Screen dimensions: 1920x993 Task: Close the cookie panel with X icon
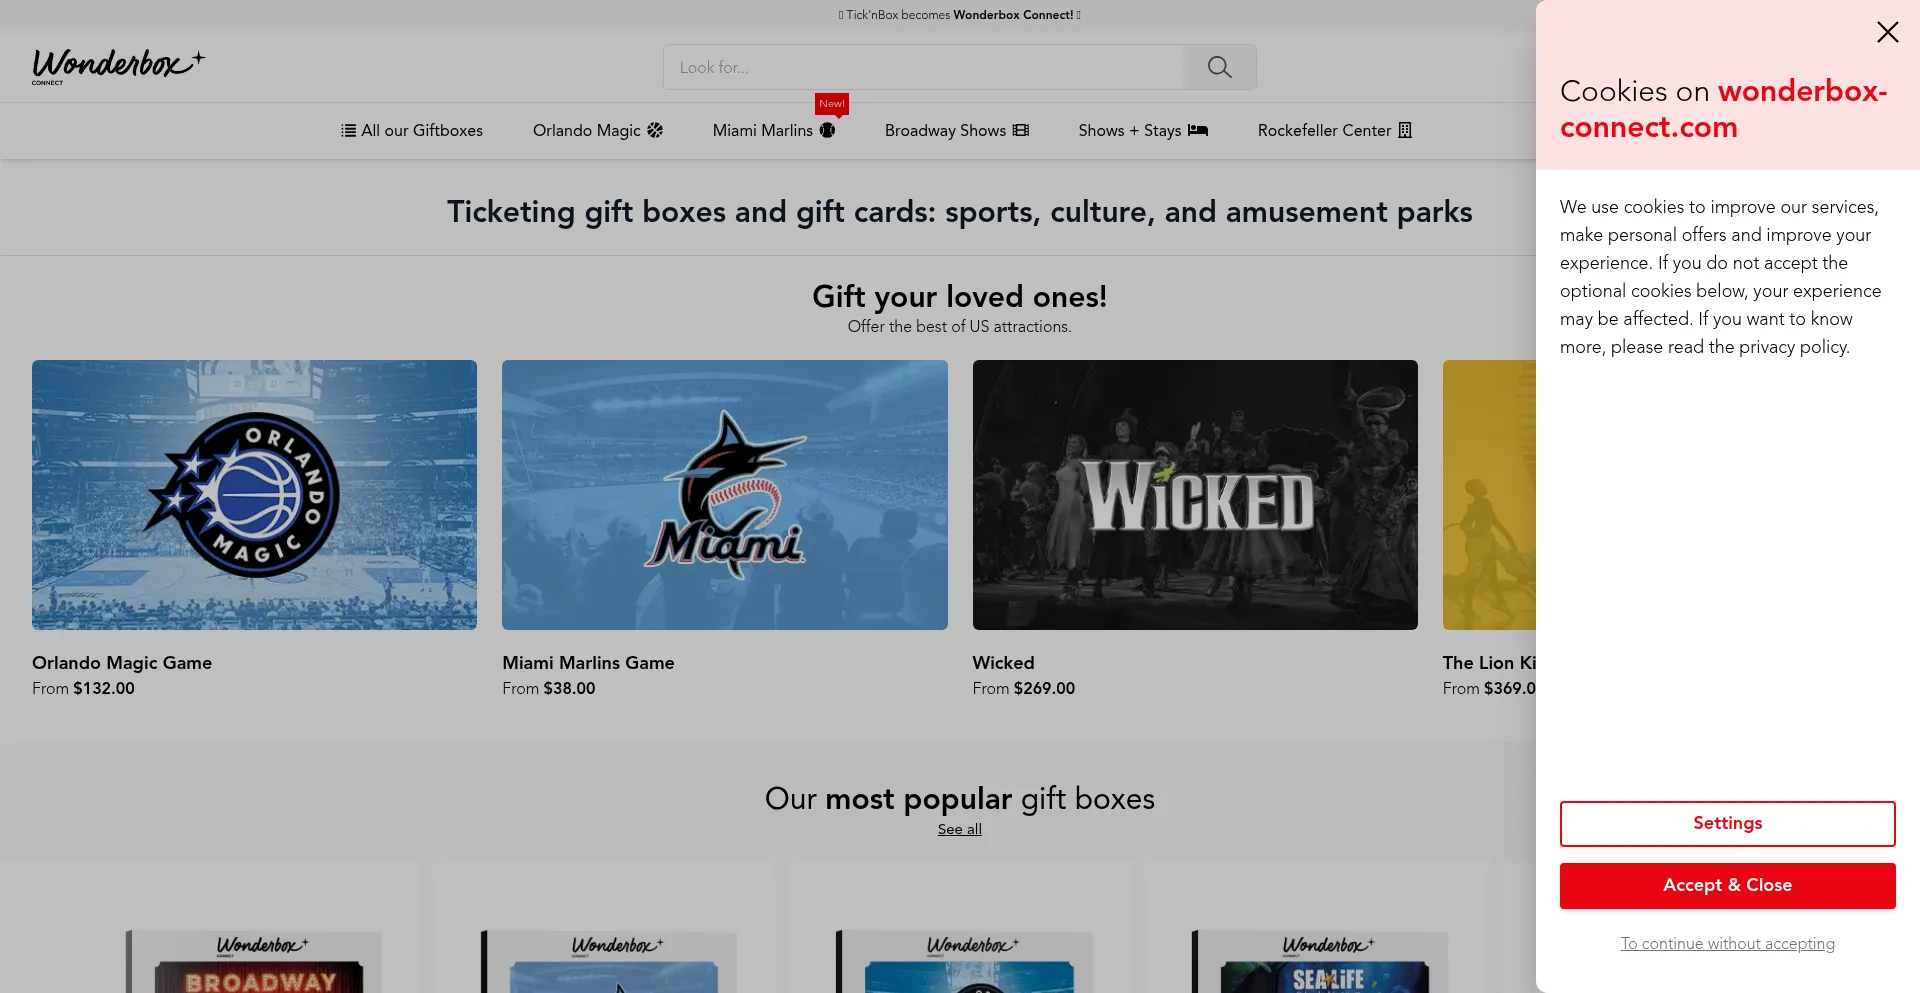[1887, 32]
